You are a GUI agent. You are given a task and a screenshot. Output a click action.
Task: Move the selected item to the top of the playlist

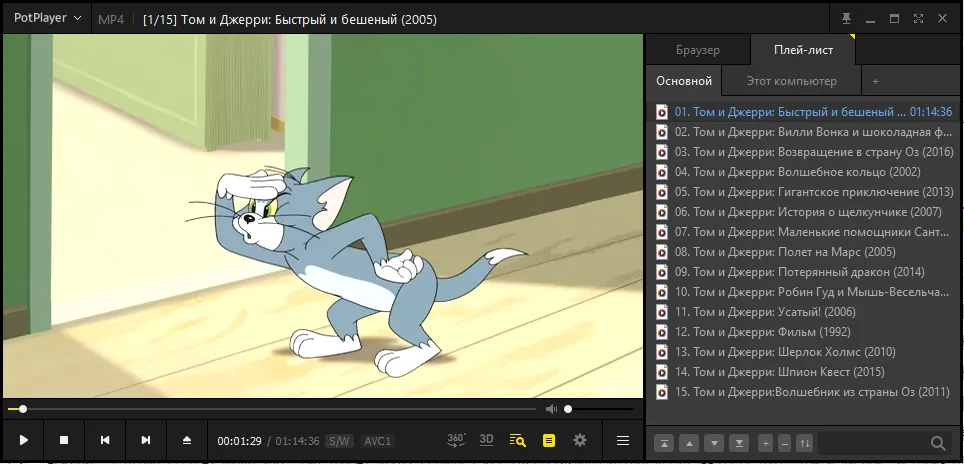coord(663,442)
